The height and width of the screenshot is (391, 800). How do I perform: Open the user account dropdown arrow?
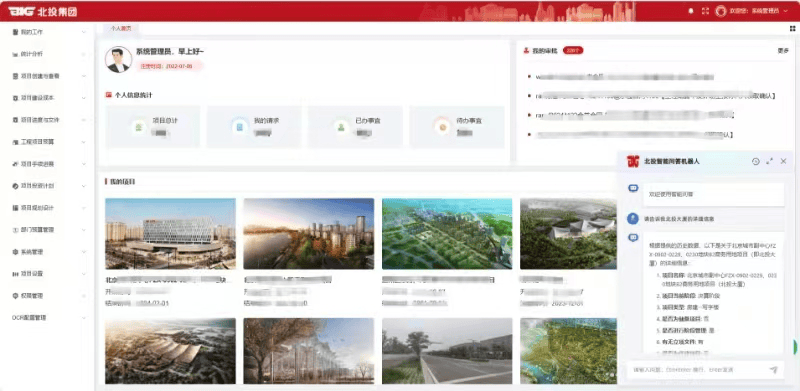(785, 11)
